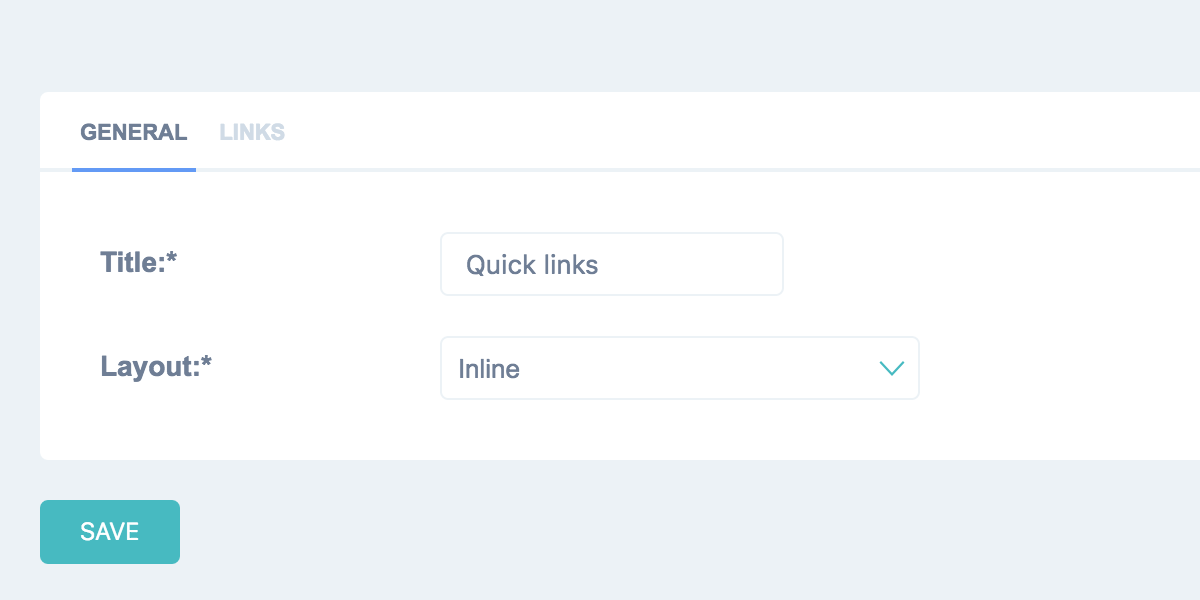
Task: Focus the Title input field
Action: pyautogui.click(x=611, y=264)
